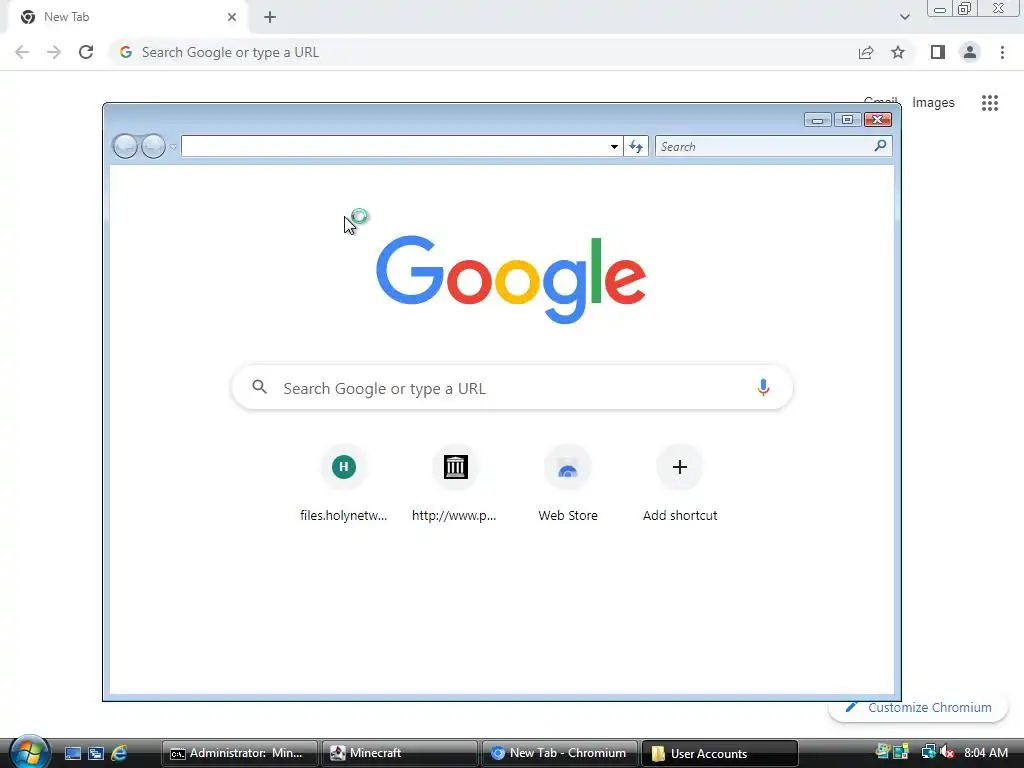Viewport: 1024px width, 768px height.
Task: Open a new tab with plus
Action: click(270, 17)
